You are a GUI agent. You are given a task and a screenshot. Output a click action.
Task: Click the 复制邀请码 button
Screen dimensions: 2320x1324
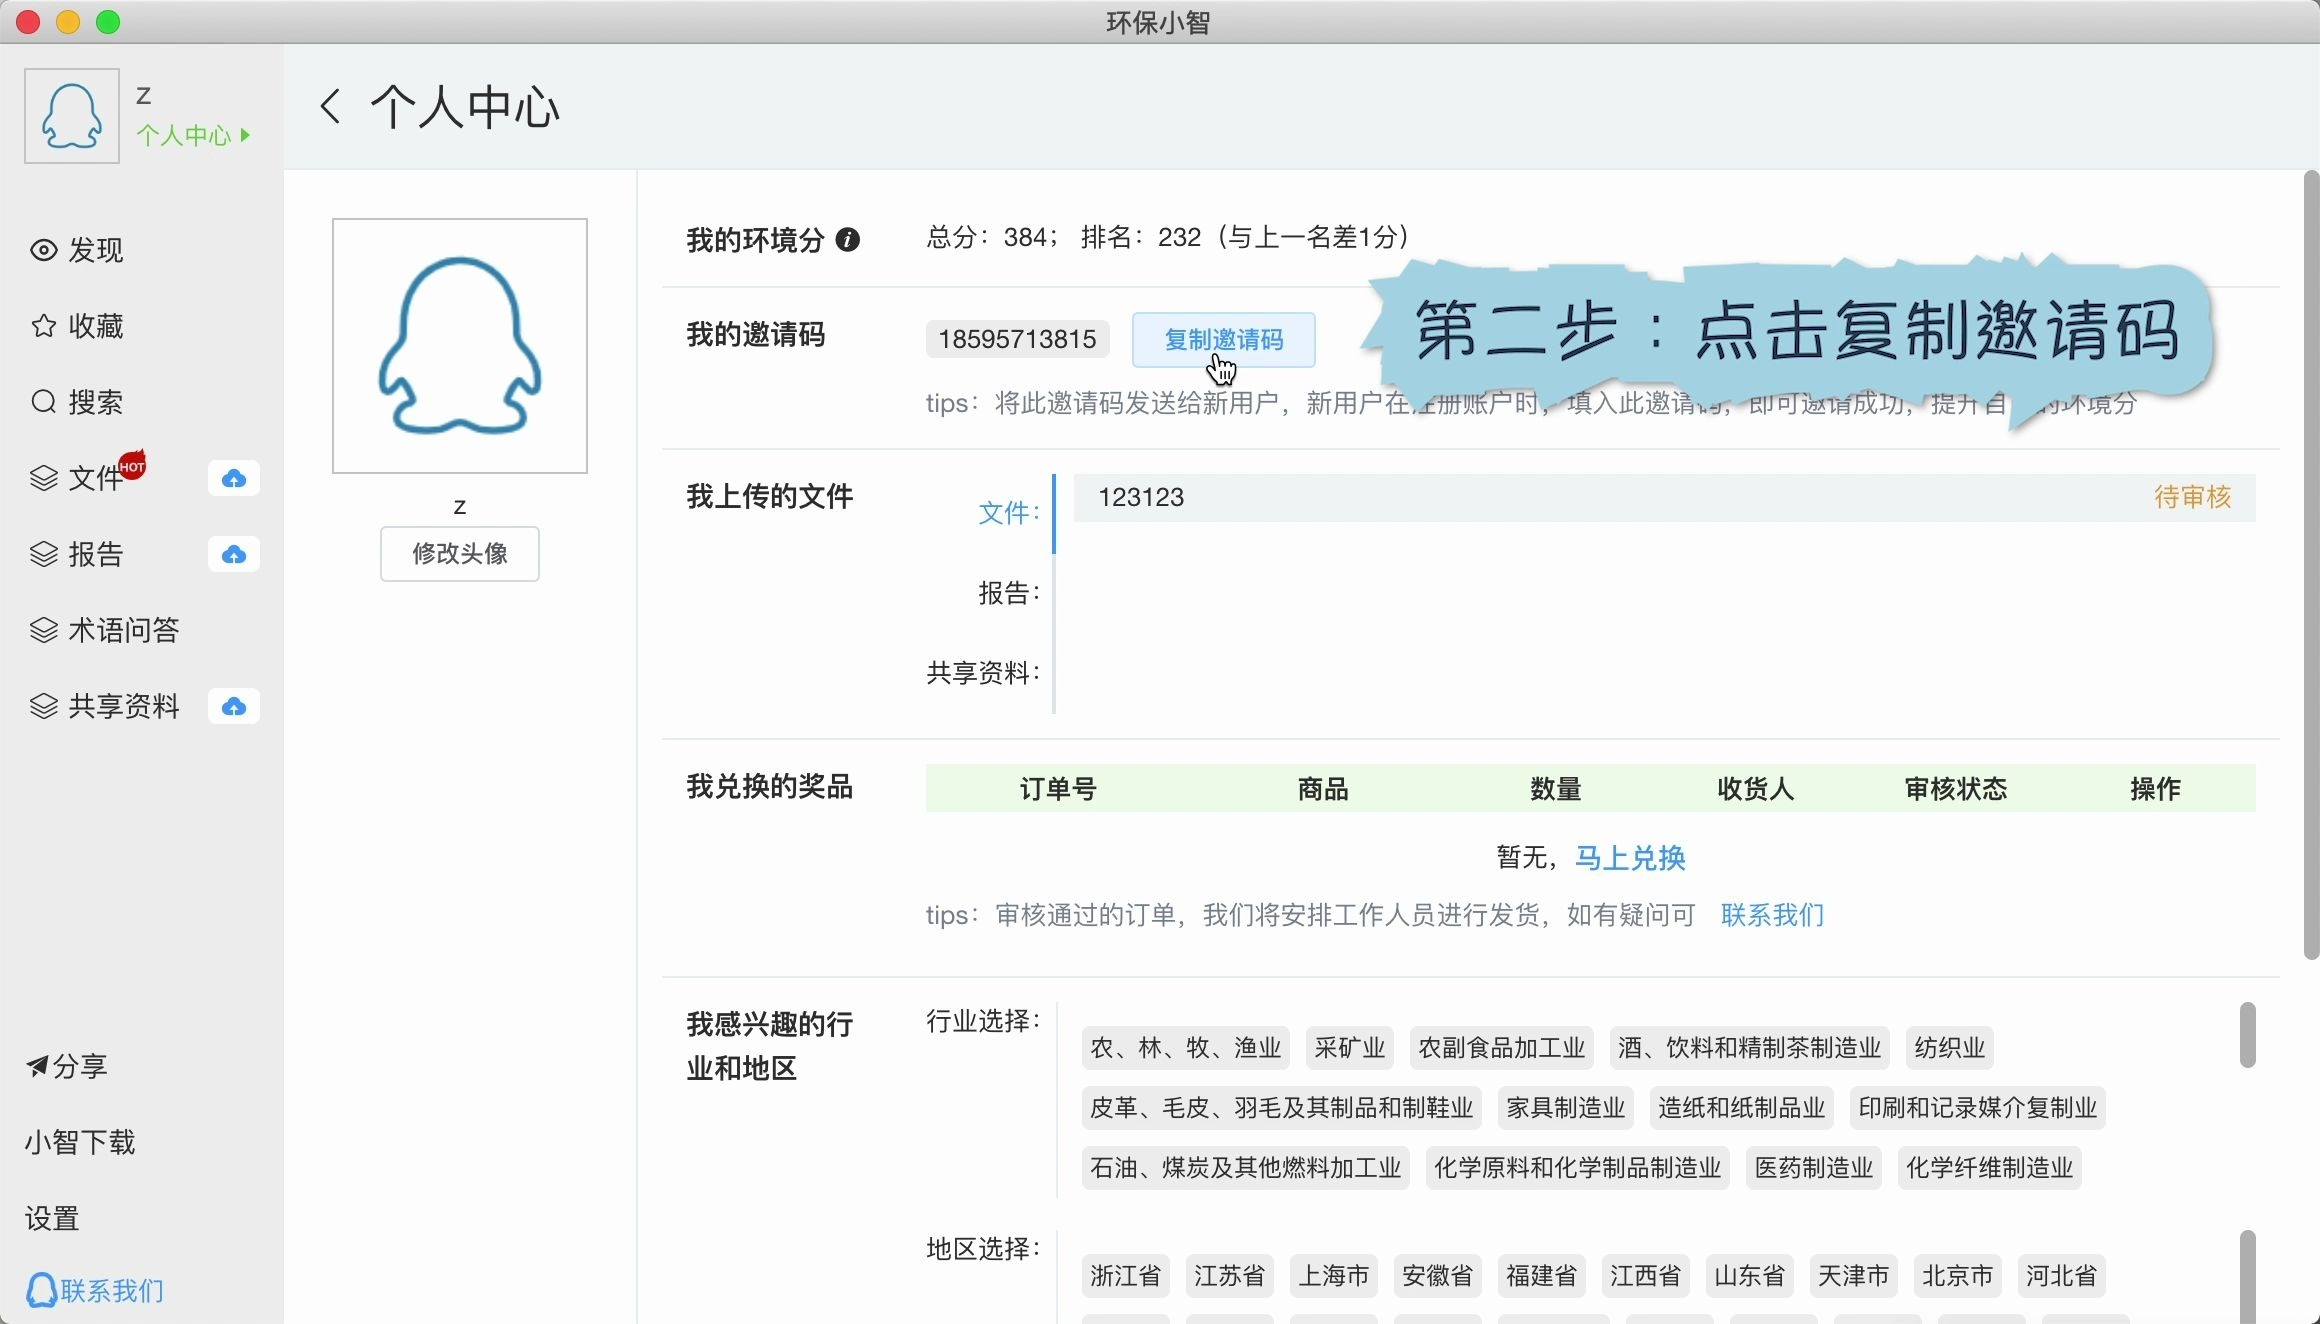pos(1224,340)
